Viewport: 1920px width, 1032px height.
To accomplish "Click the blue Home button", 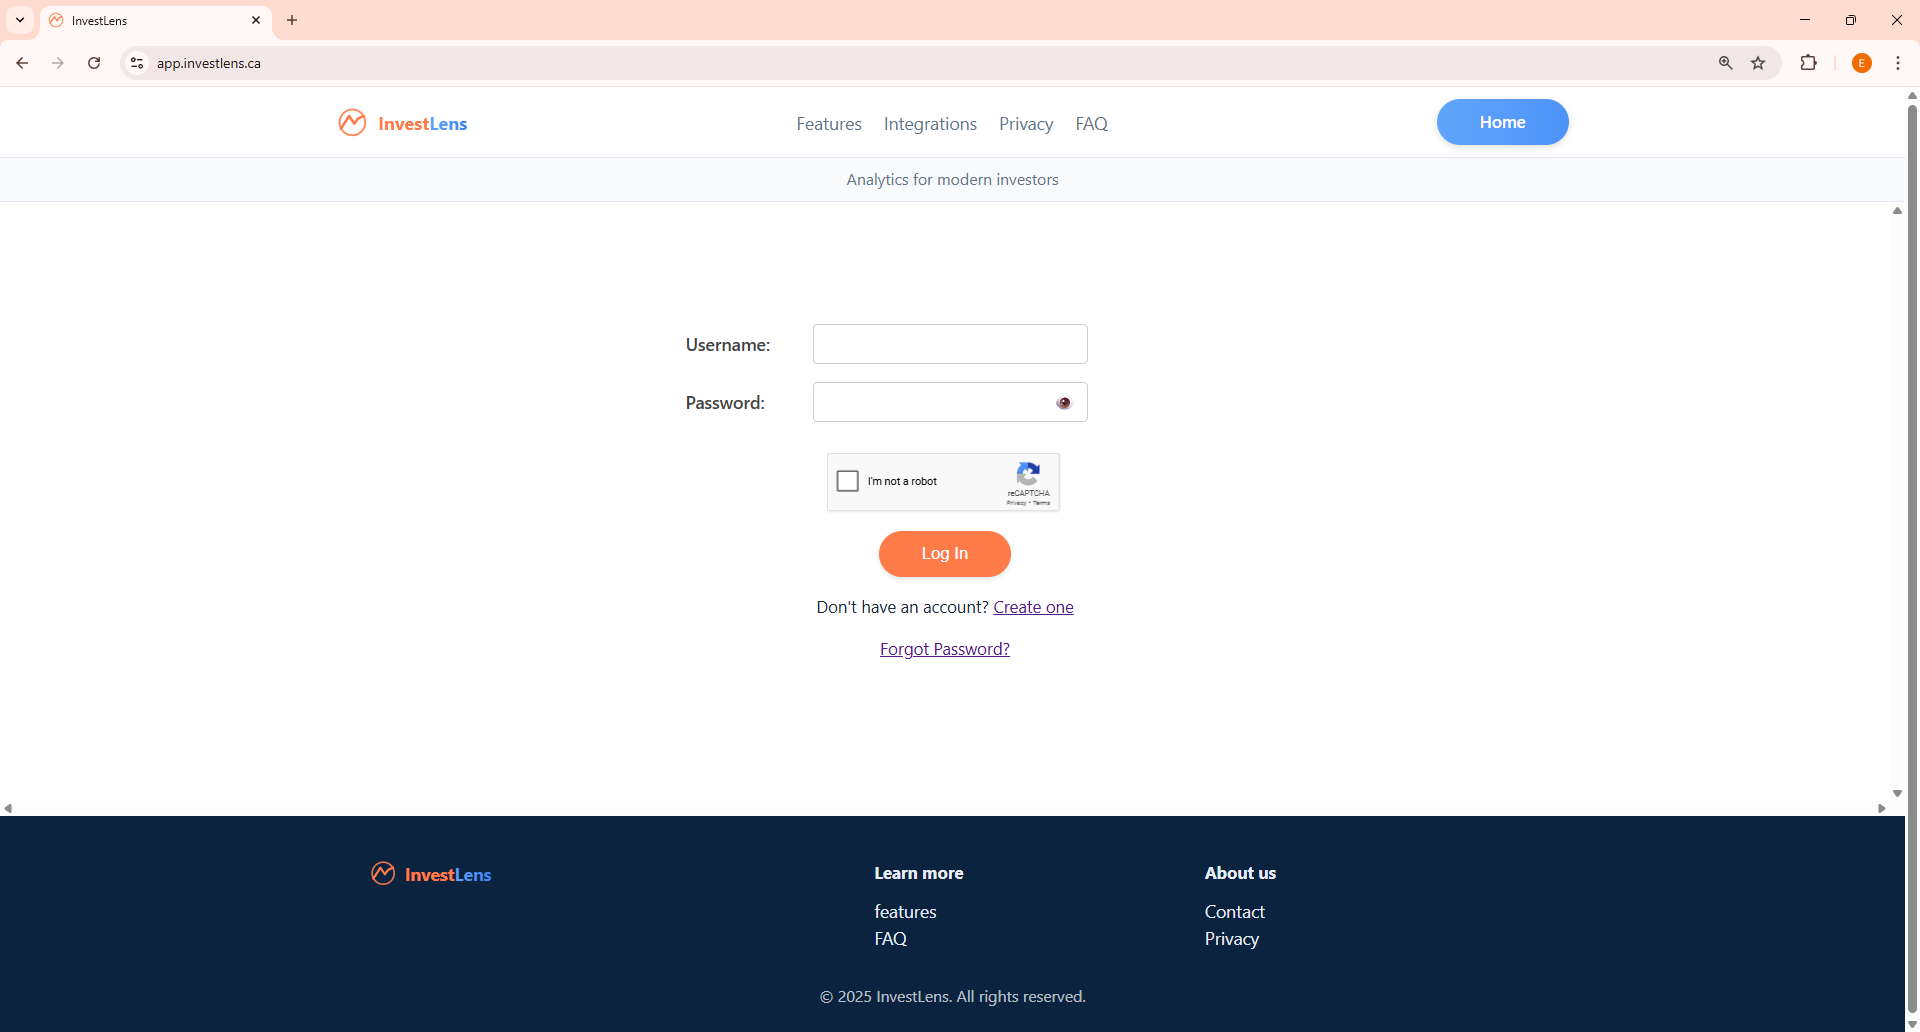I will [x=1502, y=122].
